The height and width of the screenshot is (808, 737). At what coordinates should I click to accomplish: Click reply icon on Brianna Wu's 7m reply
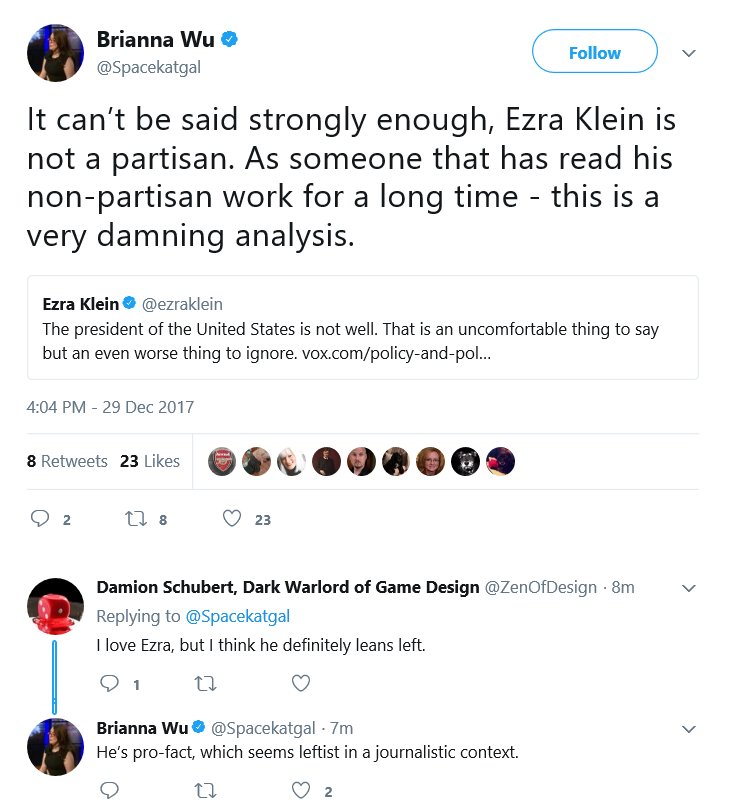coord(109,790)
